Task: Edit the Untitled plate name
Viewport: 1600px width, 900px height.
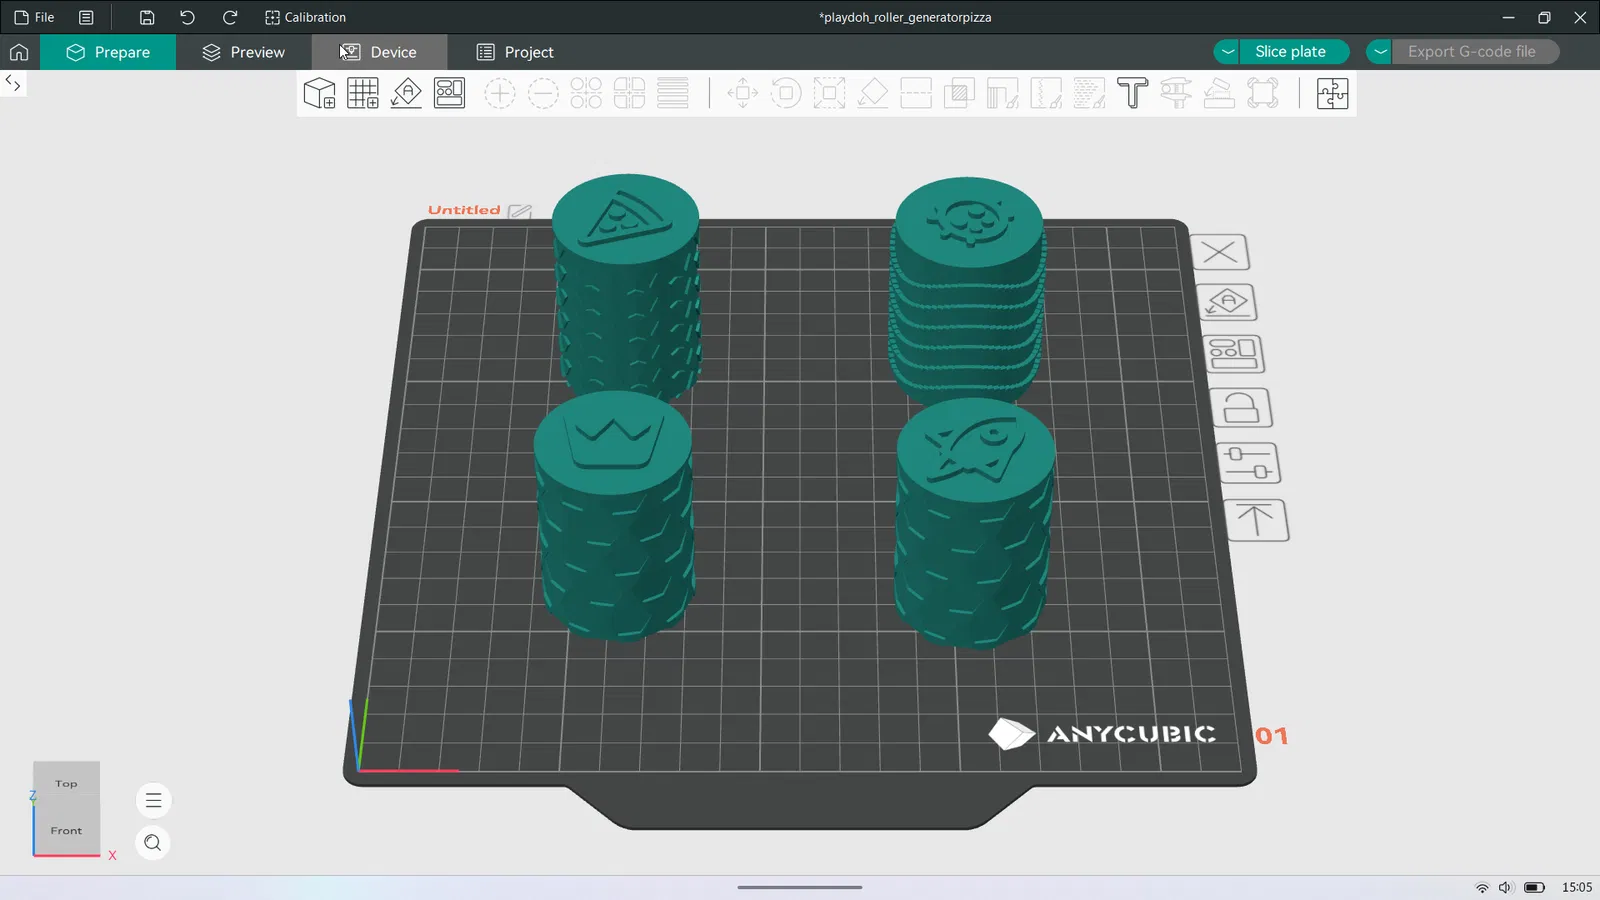Action: (520, 211)
